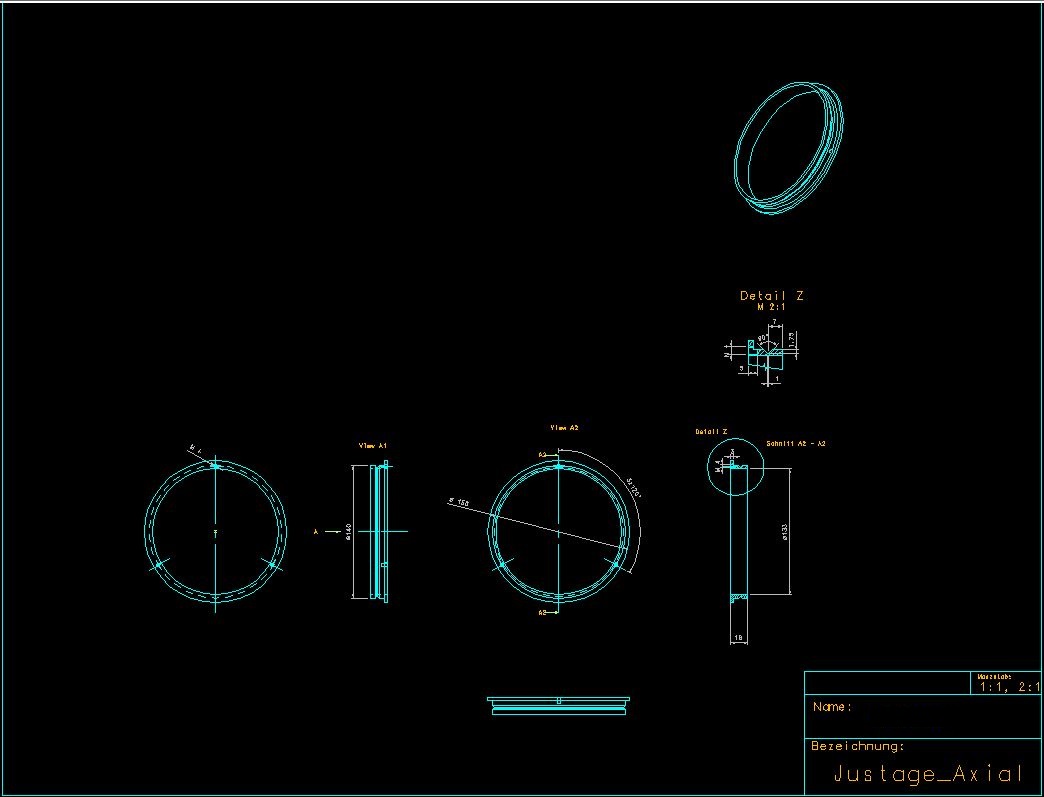Viewport: 1044px width, 797px height.
Task: Click the Schnitt A2 - A2 label
Action: click(x=796, y=443)
